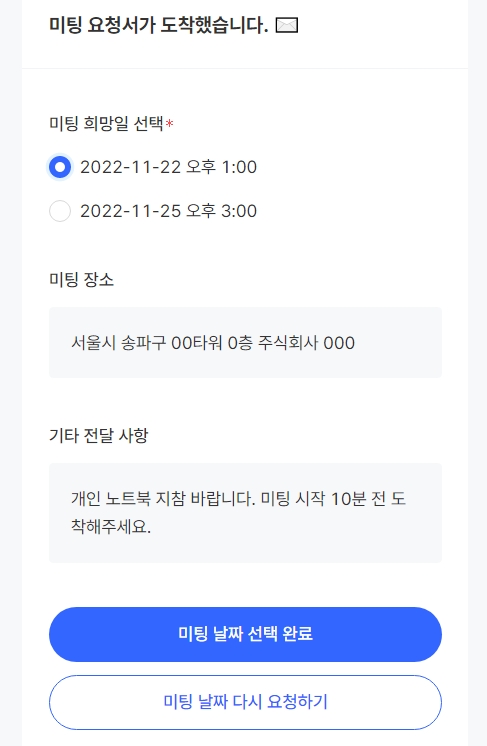Viewport: 487px width, 746px height.
Task: Click the 2022-11-22 오후 1:00 date label text
Action: tap(168, 167)
